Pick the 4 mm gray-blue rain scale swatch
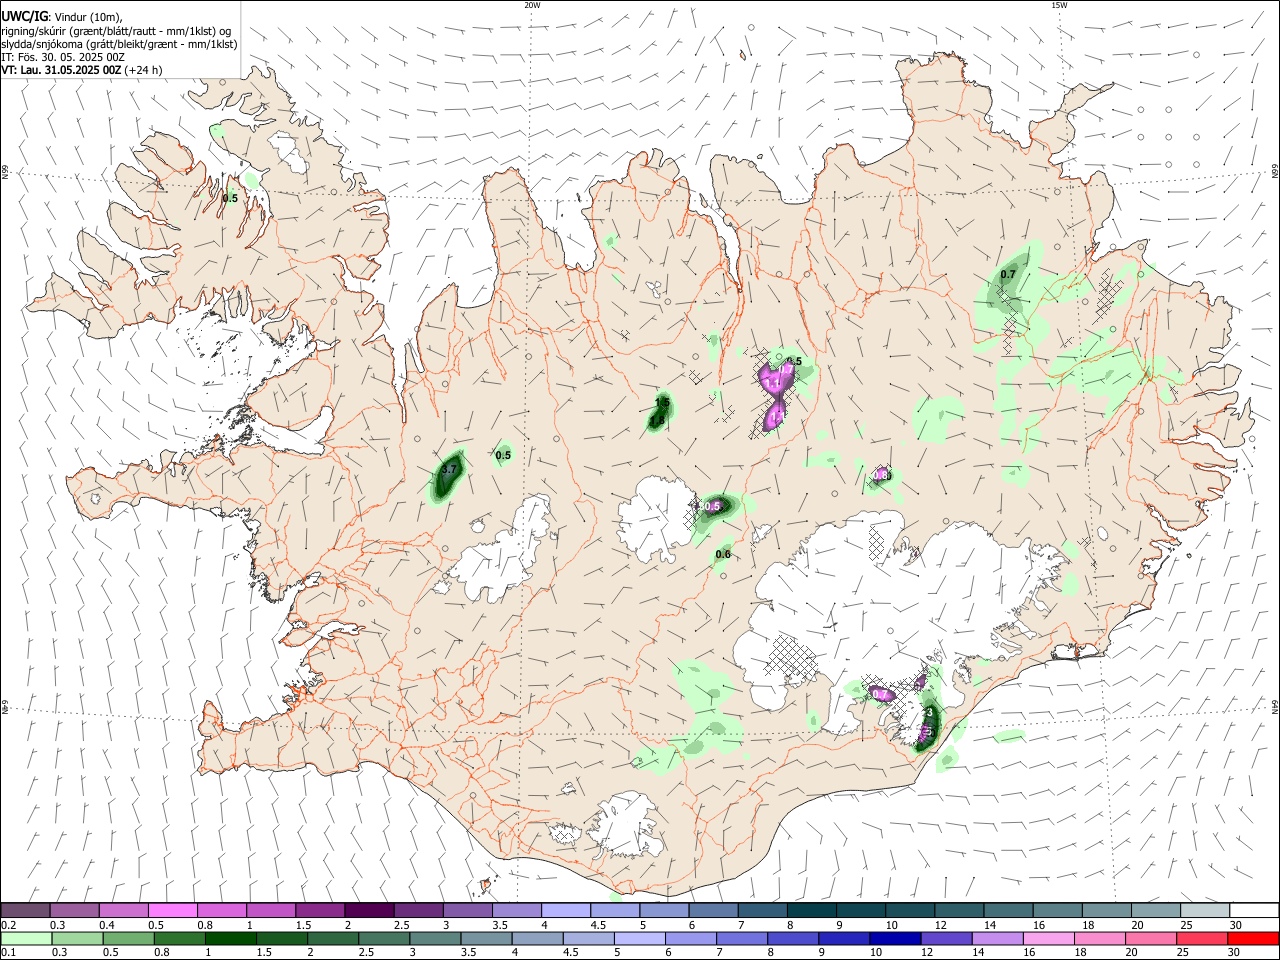Screen dimensions: 1280x960 536,938
